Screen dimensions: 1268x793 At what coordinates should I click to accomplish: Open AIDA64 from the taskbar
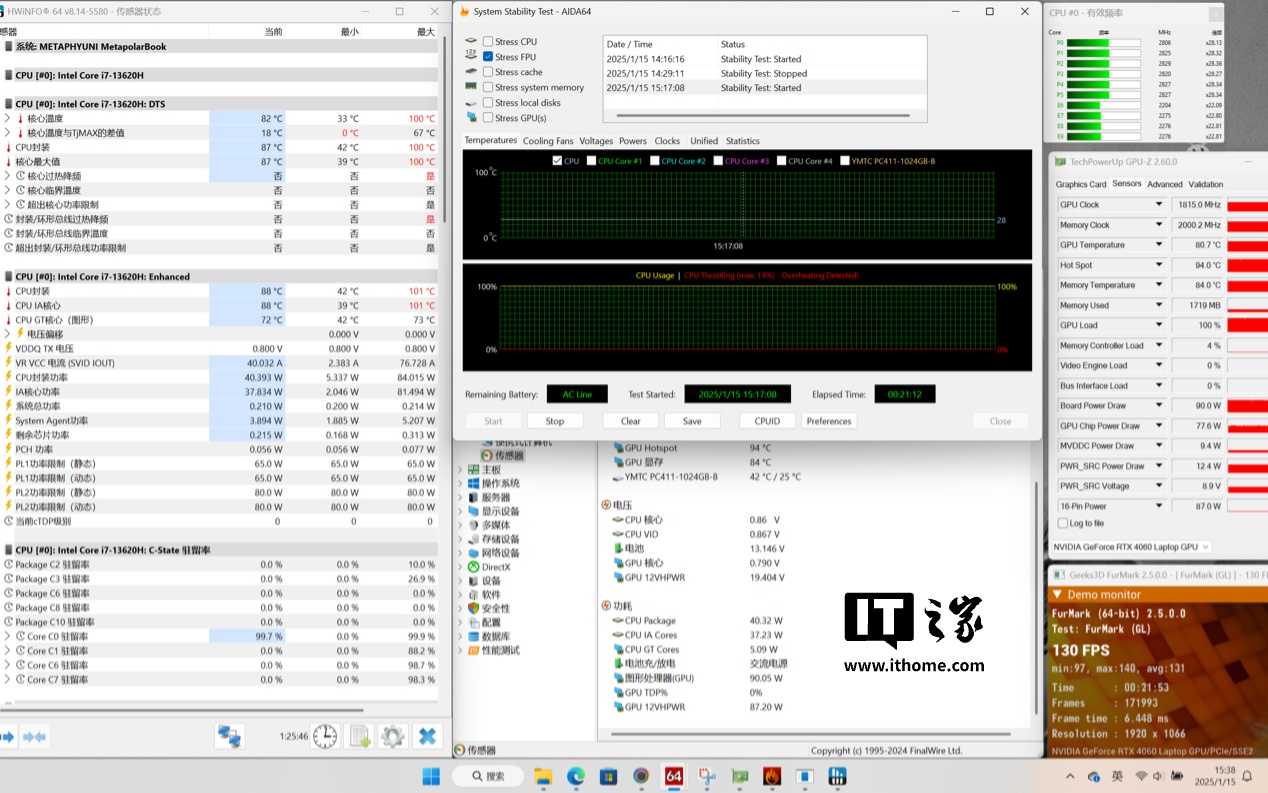[673, 777]
